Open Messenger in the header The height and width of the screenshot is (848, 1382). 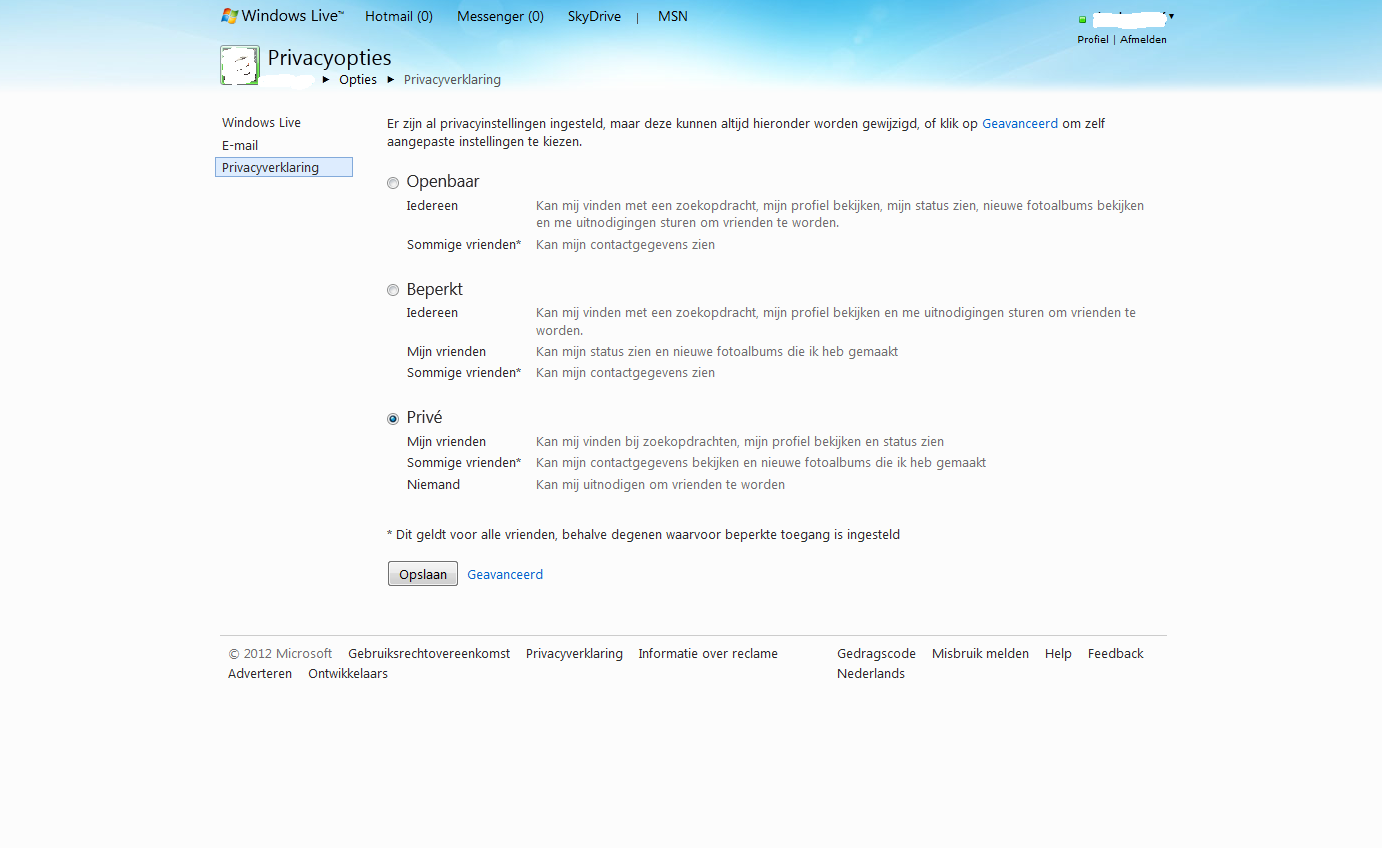coord(500,16)
